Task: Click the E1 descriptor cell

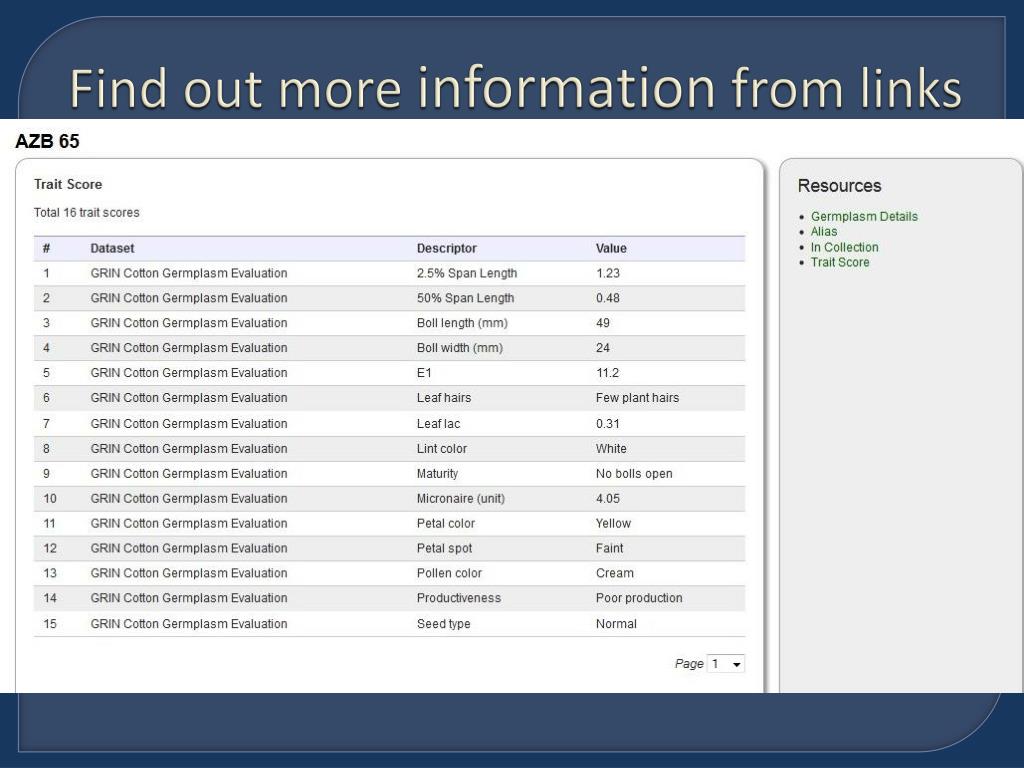Action: pos(424,373)
